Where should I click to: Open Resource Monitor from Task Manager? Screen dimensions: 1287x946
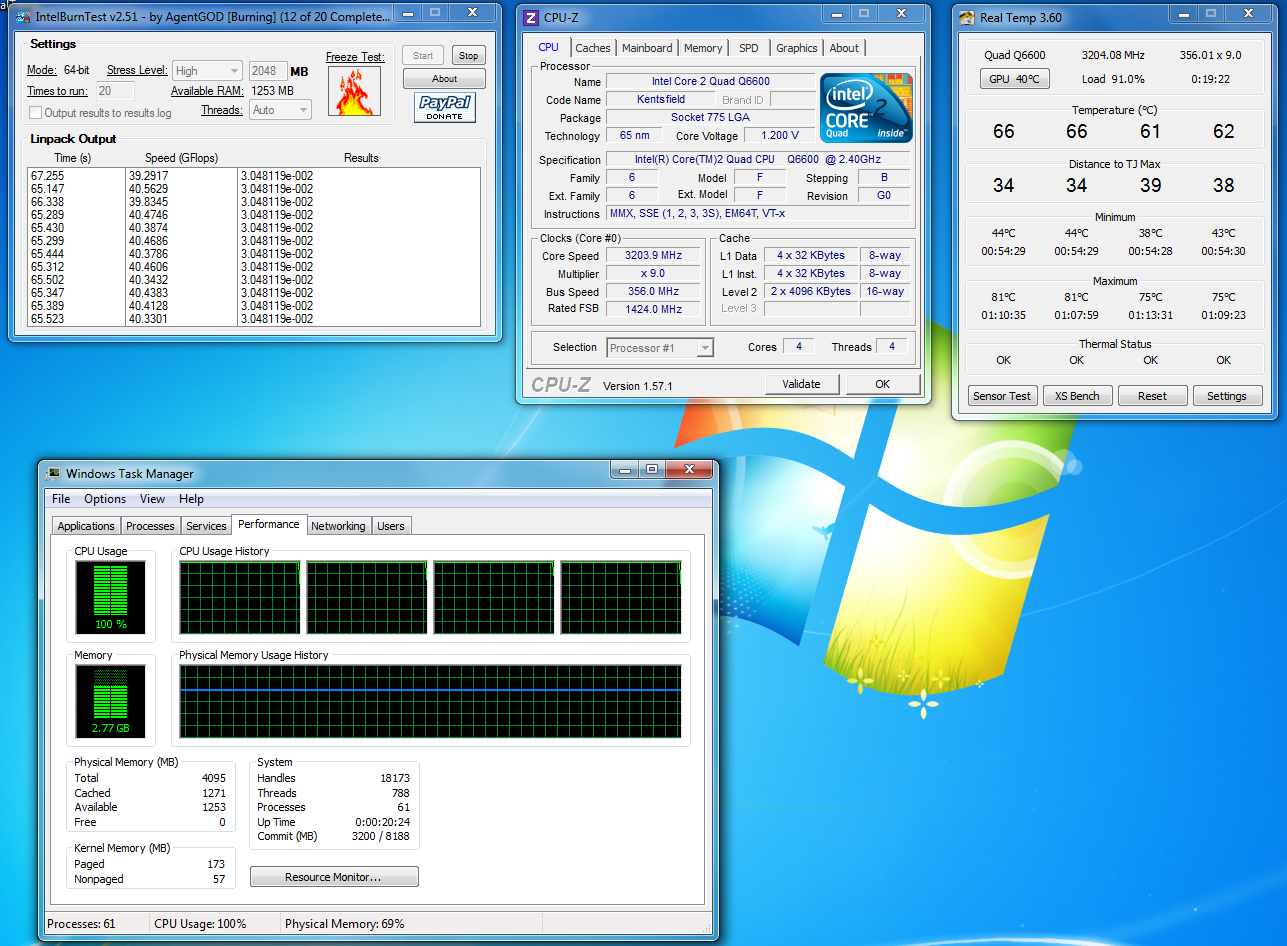334,877
